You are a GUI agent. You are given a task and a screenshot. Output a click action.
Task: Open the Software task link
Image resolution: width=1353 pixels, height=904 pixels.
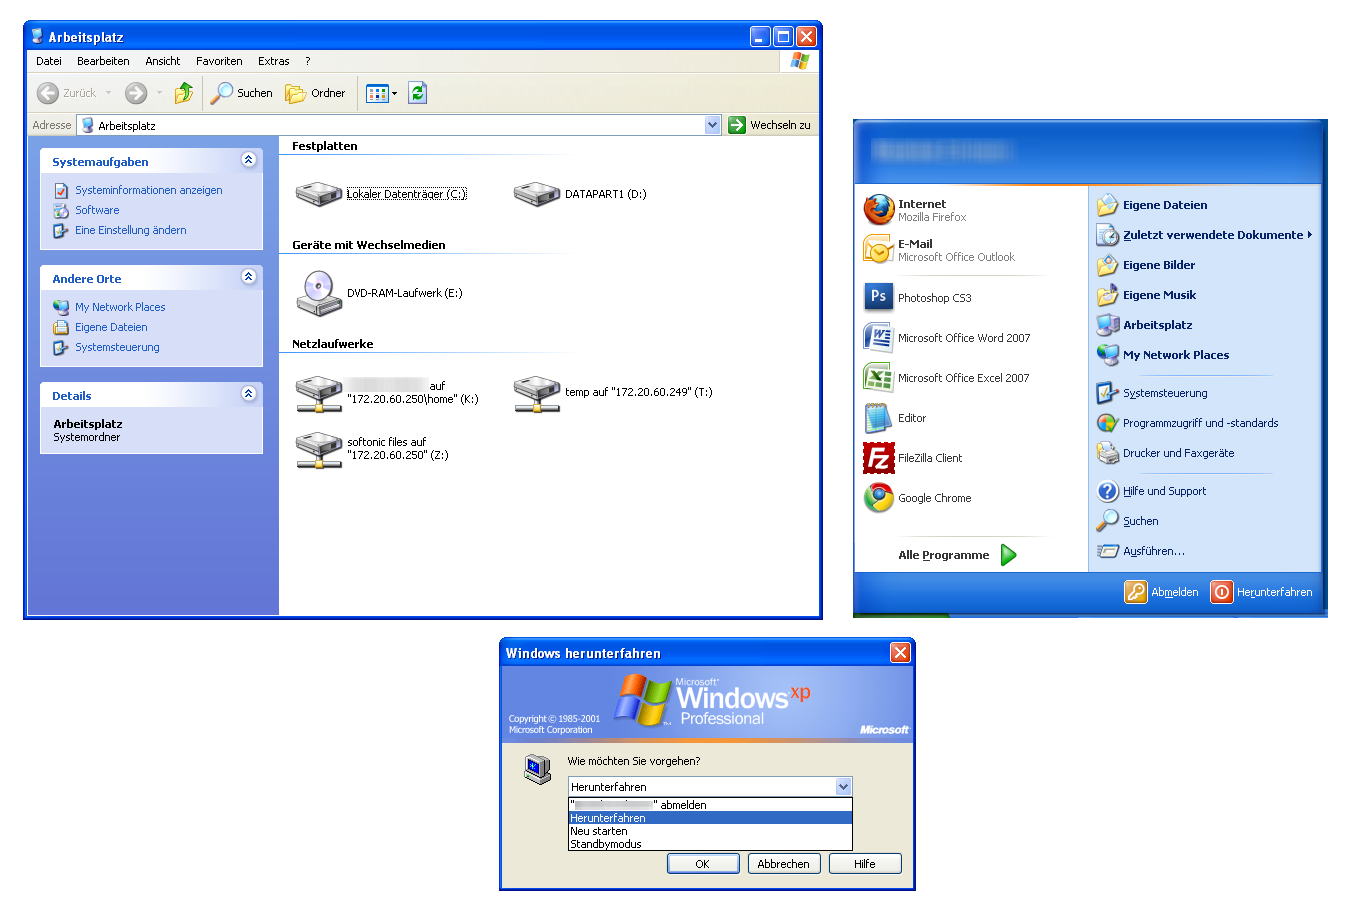click(x=97, y=210)
